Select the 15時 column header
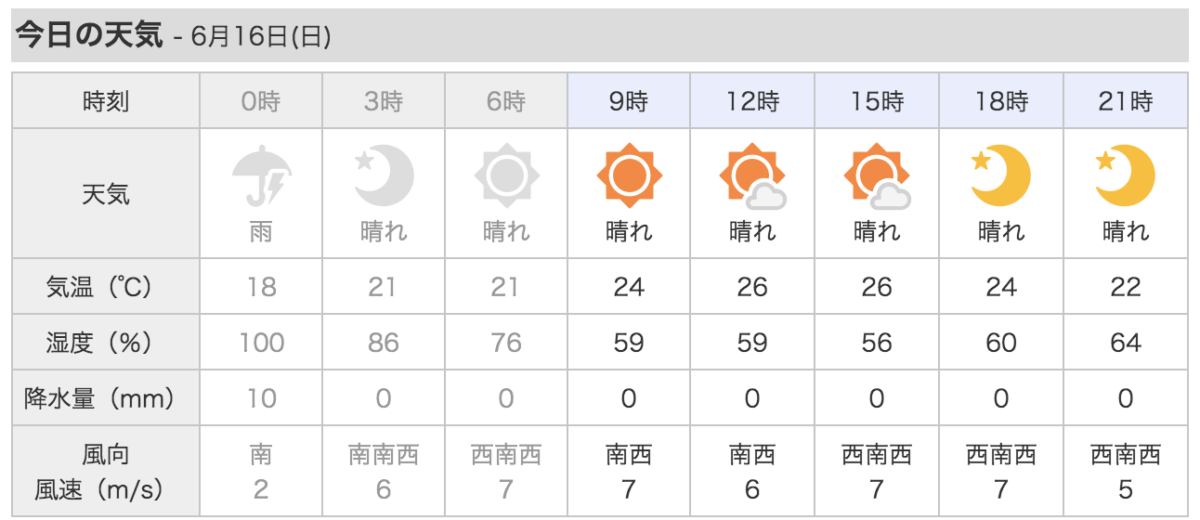This screenshot has height=520, width=1200. tap(876, 101)
